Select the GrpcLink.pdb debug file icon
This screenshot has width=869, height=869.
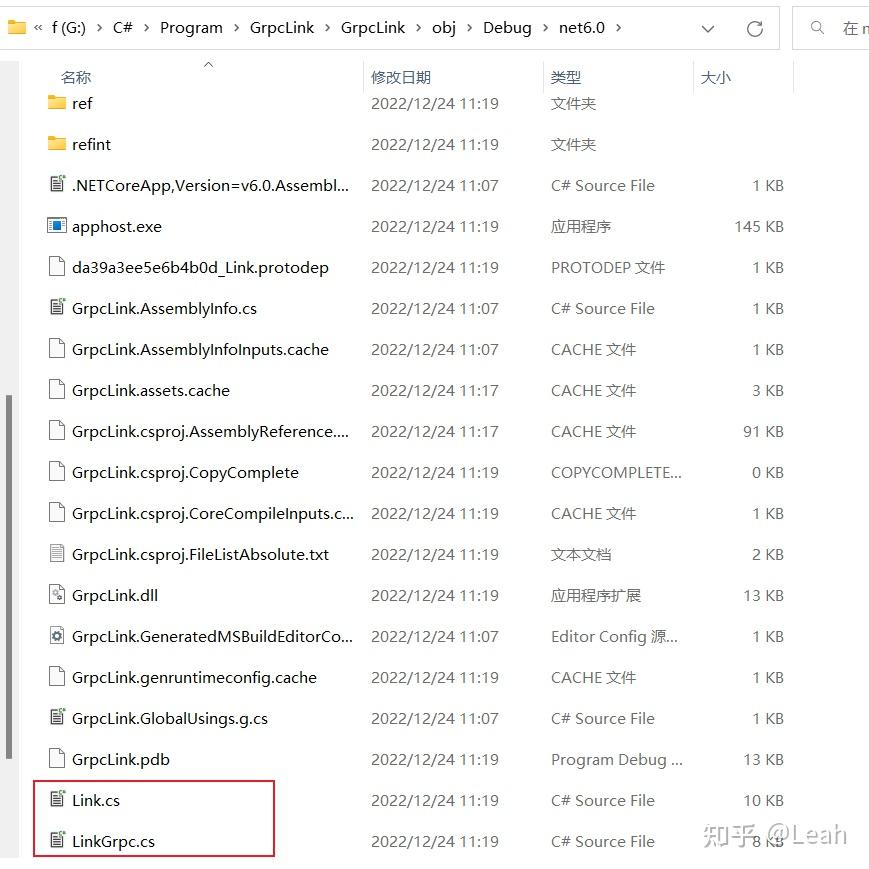tap(57, 759)
